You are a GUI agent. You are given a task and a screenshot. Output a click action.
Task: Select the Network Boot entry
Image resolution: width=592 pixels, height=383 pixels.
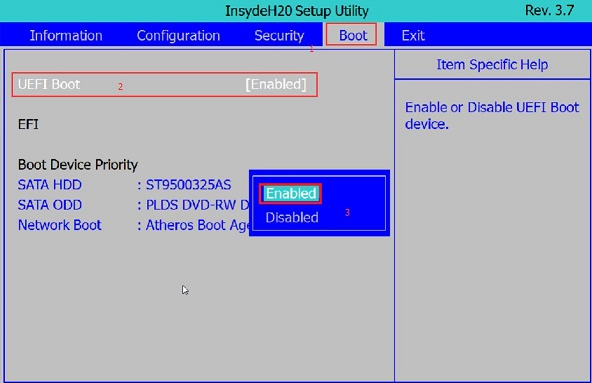tap(60, 225)
